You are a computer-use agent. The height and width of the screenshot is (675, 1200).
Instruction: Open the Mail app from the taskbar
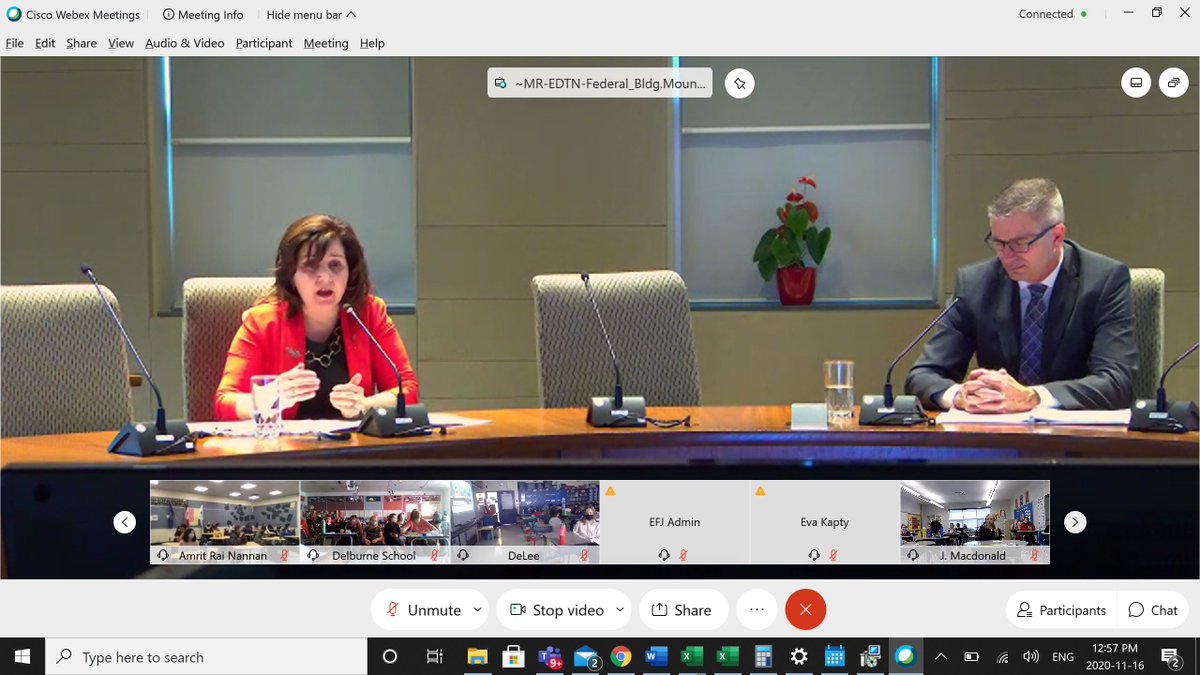pos(586,657)
